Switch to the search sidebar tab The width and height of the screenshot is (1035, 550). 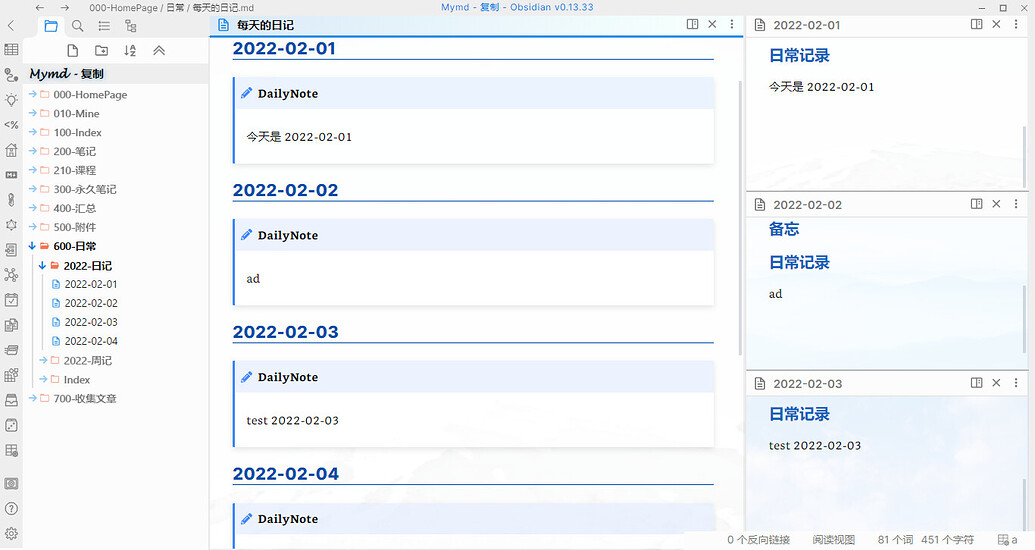pos(77,26)
